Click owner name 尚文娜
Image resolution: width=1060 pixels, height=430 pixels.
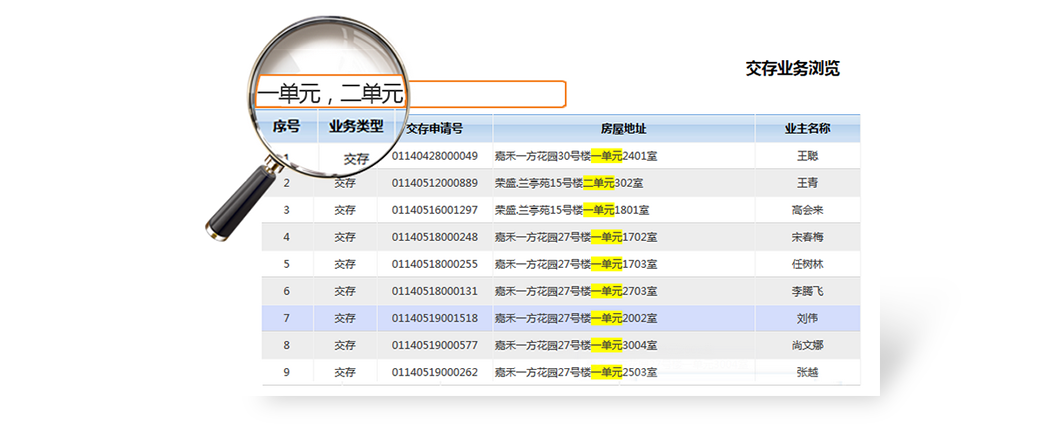[x=807, y=345]
